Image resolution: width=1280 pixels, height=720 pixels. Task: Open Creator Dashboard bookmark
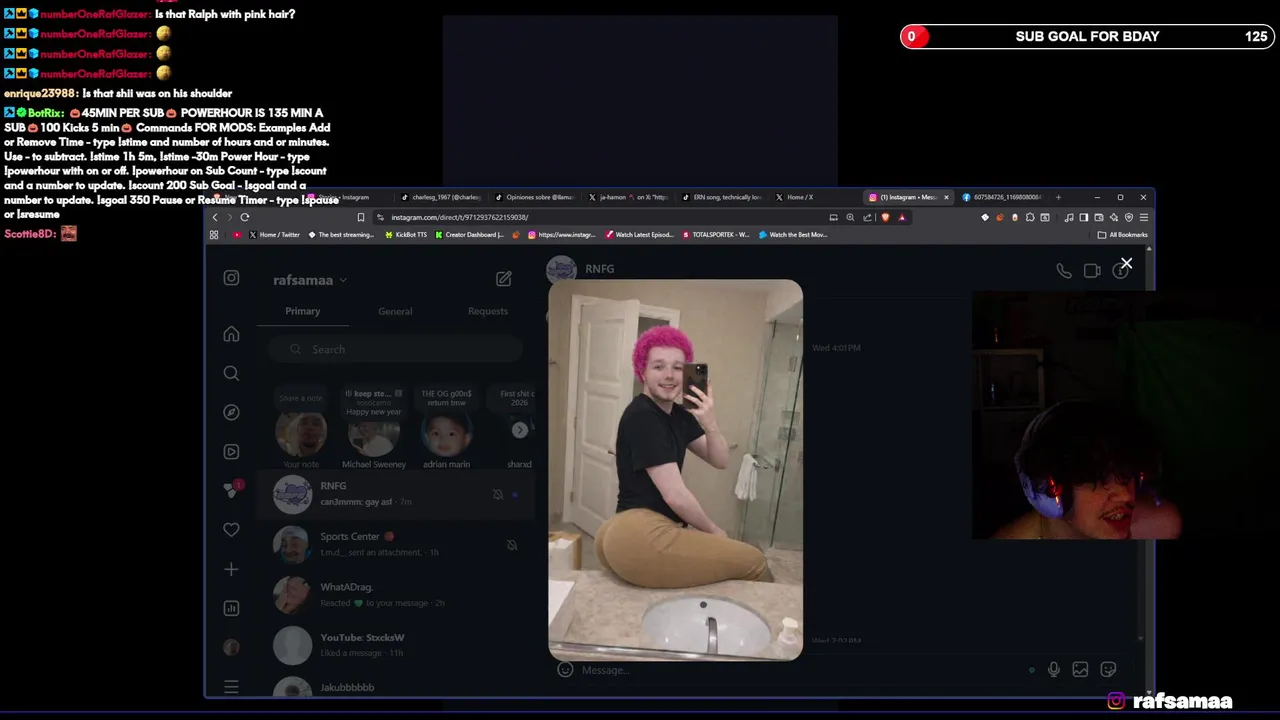tap(469, 235)
